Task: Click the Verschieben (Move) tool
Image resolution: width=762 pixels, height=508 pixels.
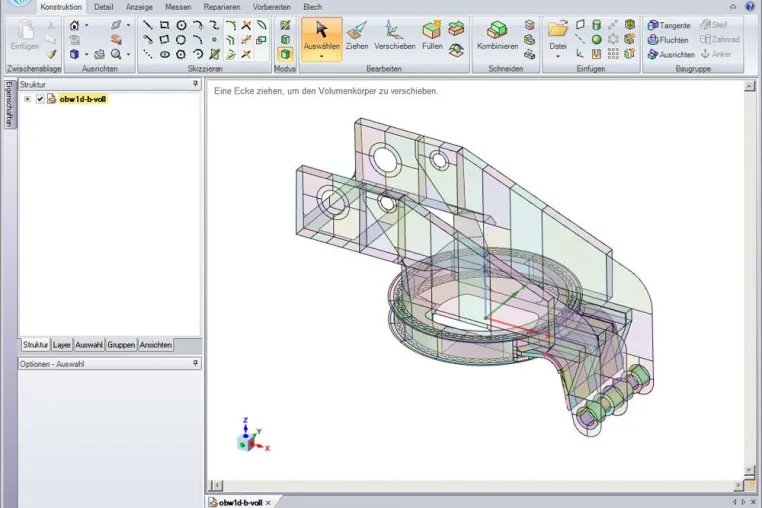Action: 394,35
